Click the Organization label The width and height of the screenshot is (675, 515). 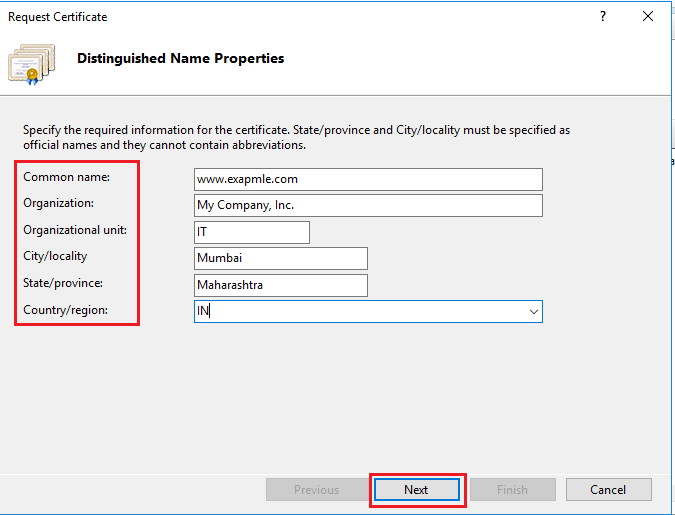pyautogui.click(x=59, y=203)
